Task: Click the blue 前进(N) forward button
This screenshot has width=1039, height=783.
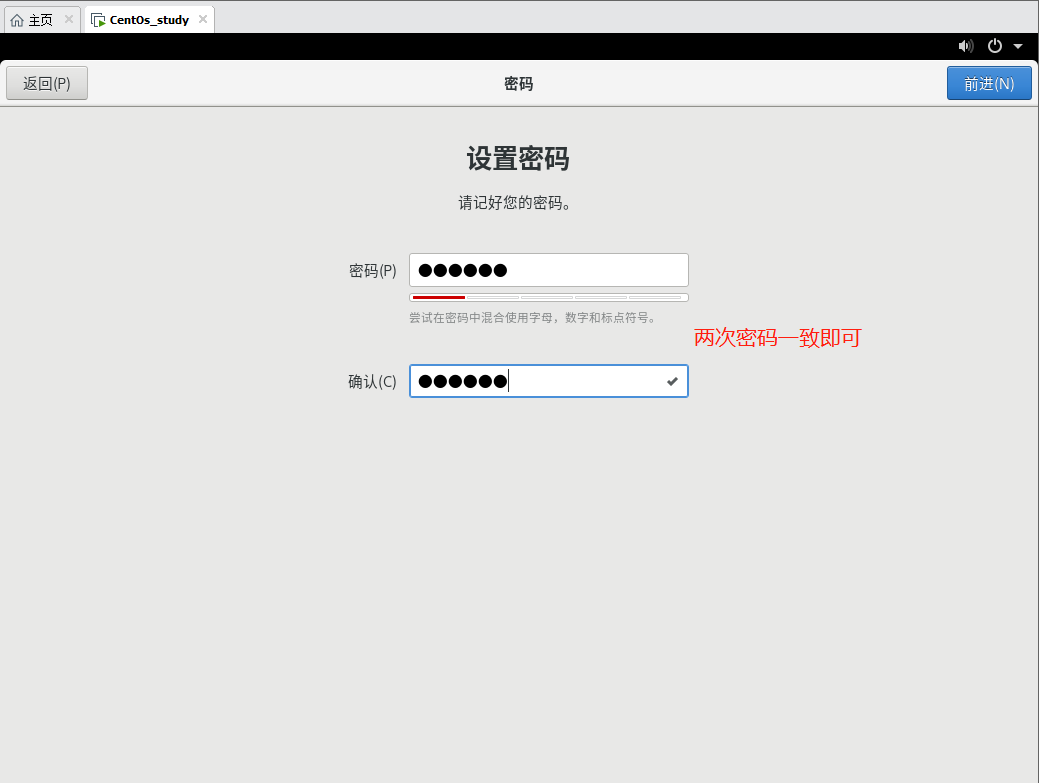Action: pos(989,83)
